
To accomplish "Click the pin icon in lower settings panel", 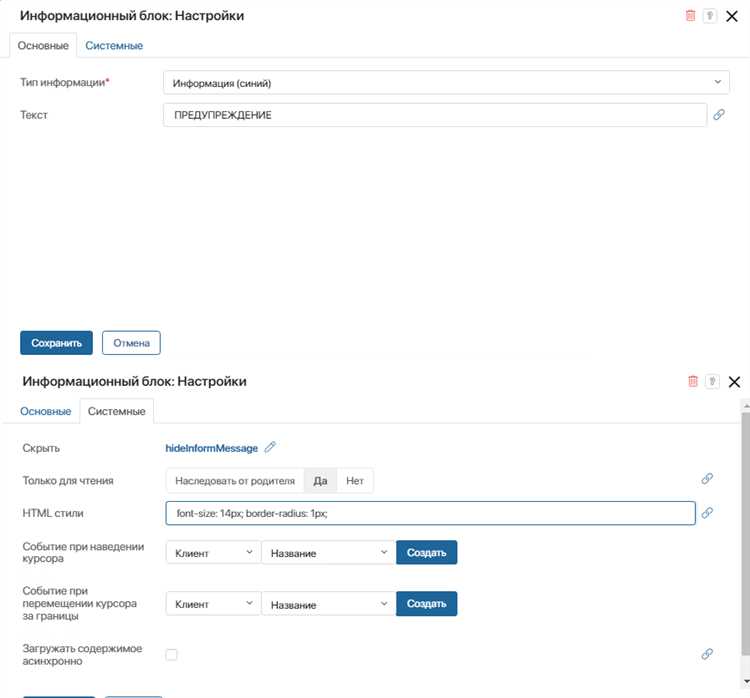I will tap(712, 381).
